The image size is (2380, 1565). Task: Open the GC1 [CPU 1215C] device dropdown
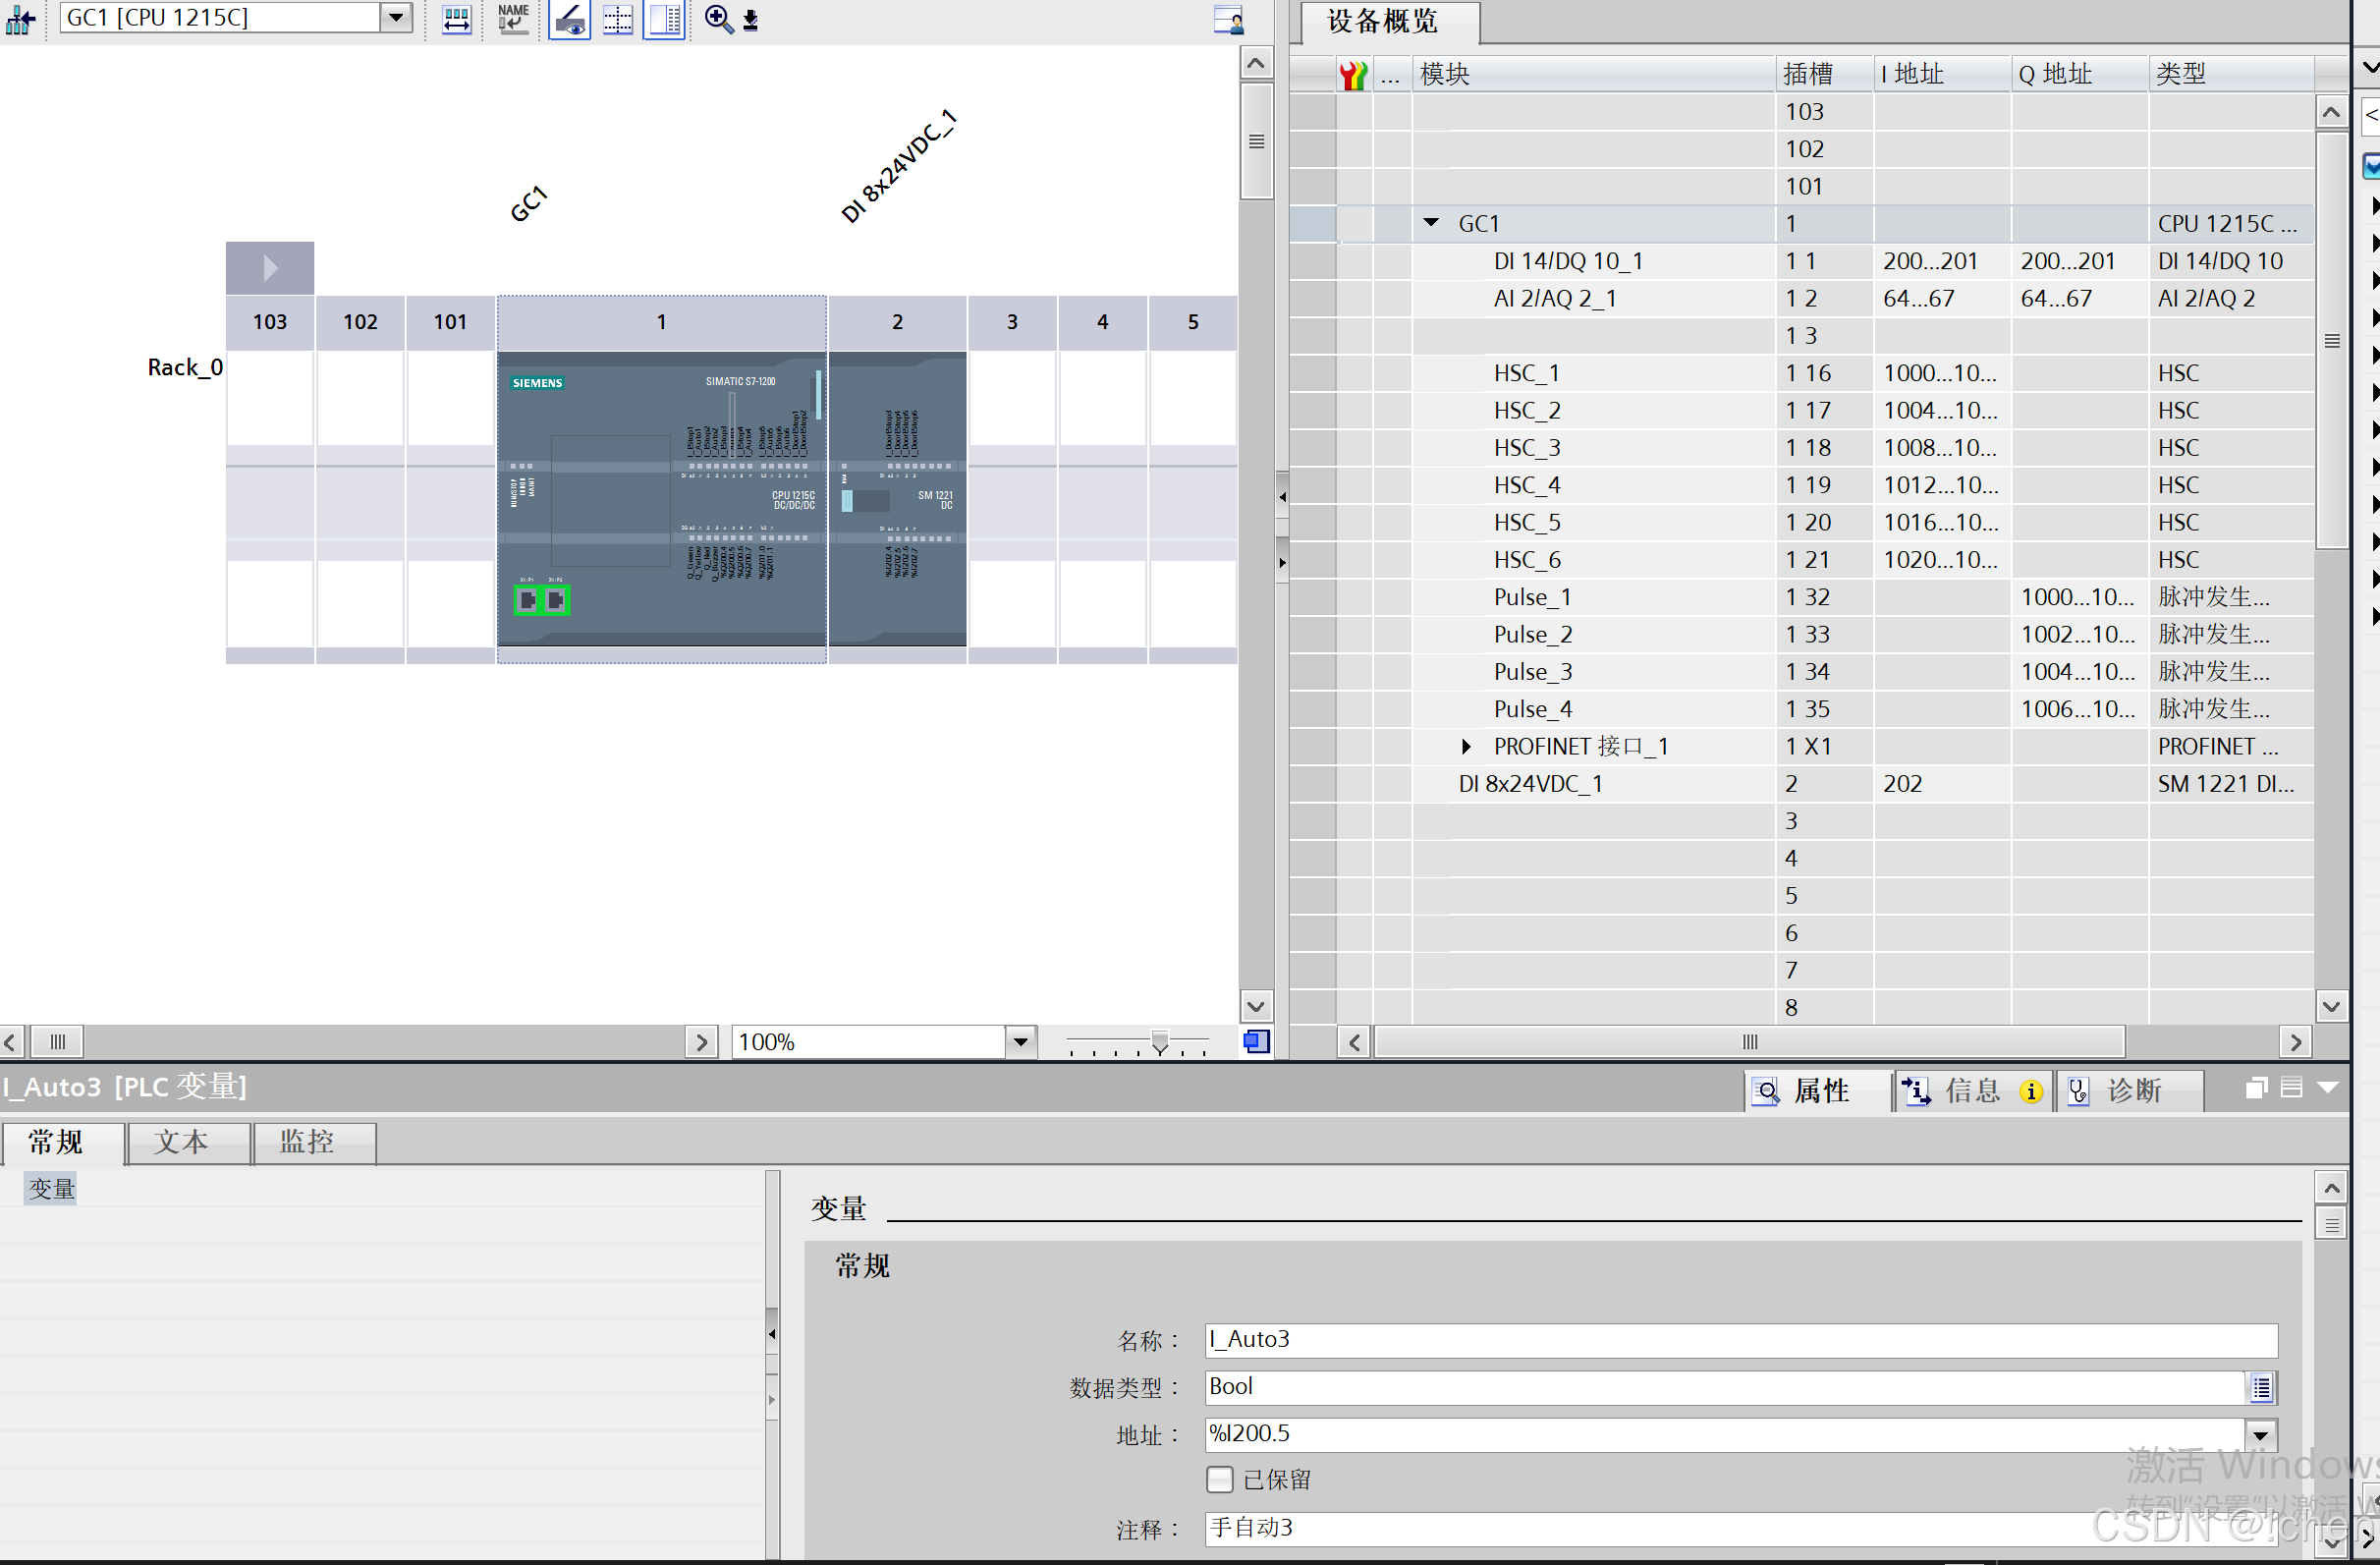pos(396,17)
